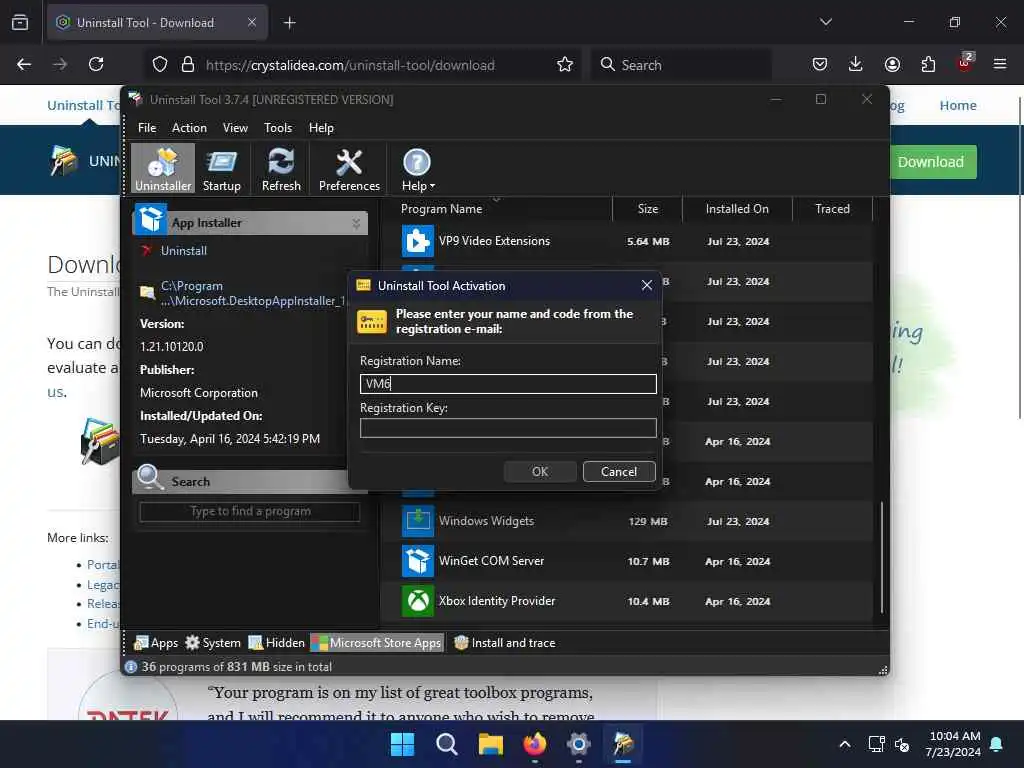Bookmark this page with star icon
This screenshot has width=1024, height=768.
565,65
